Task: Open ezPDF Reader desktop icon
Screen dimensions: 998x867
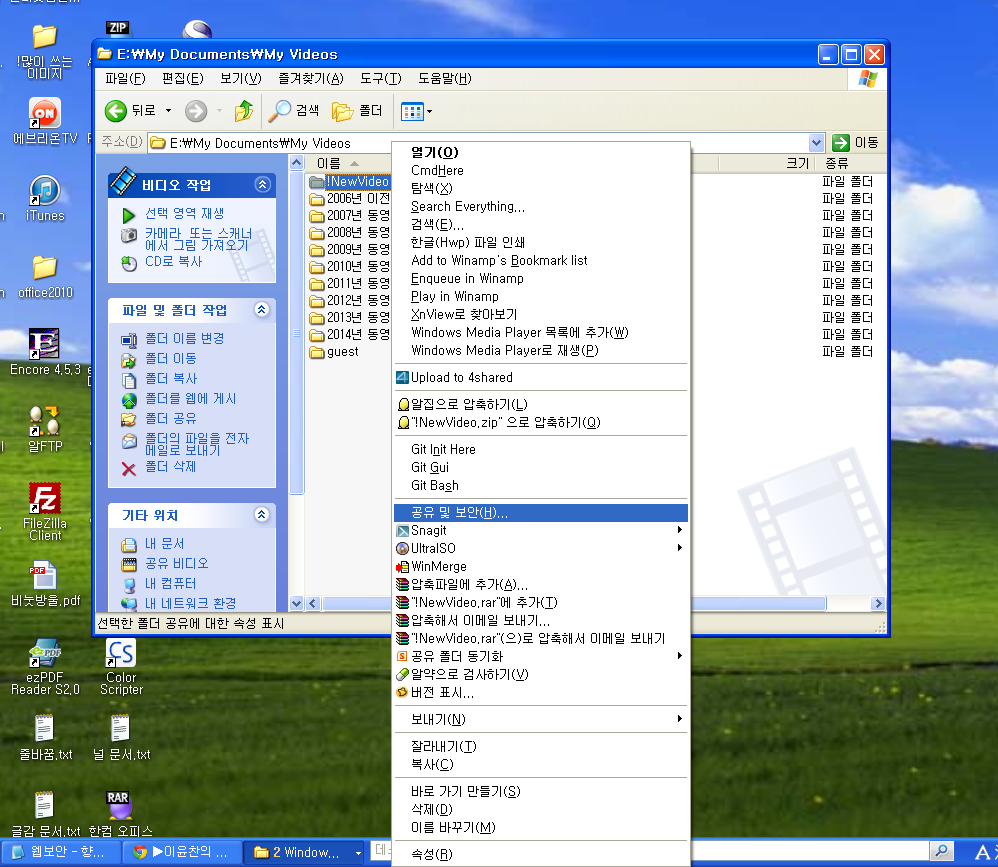Action: 45,666
